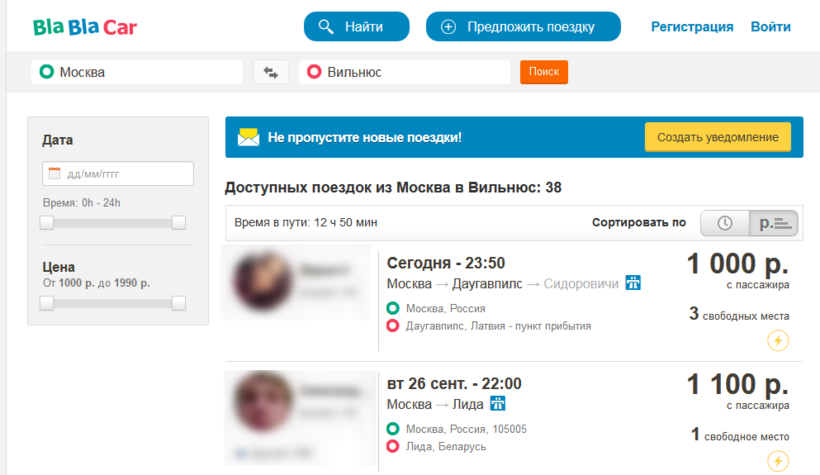Image resolution: width=820 pixels, height=475 pixels.
Task: Open the Найти search button
Action: pyautogui.click(x=356, y=27)
